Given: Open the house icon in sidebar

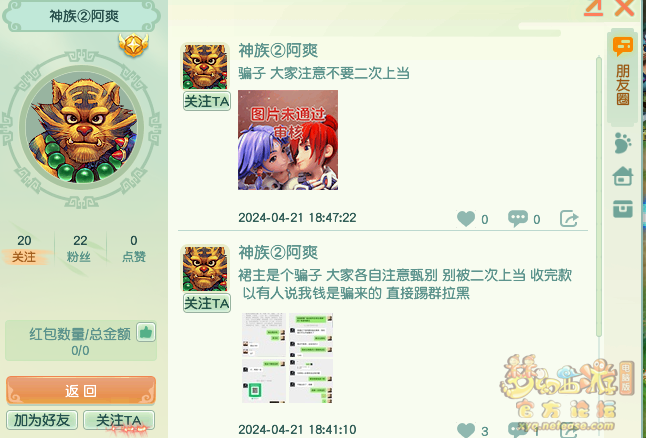Looking at the screenshot, I should pos(623,176).
